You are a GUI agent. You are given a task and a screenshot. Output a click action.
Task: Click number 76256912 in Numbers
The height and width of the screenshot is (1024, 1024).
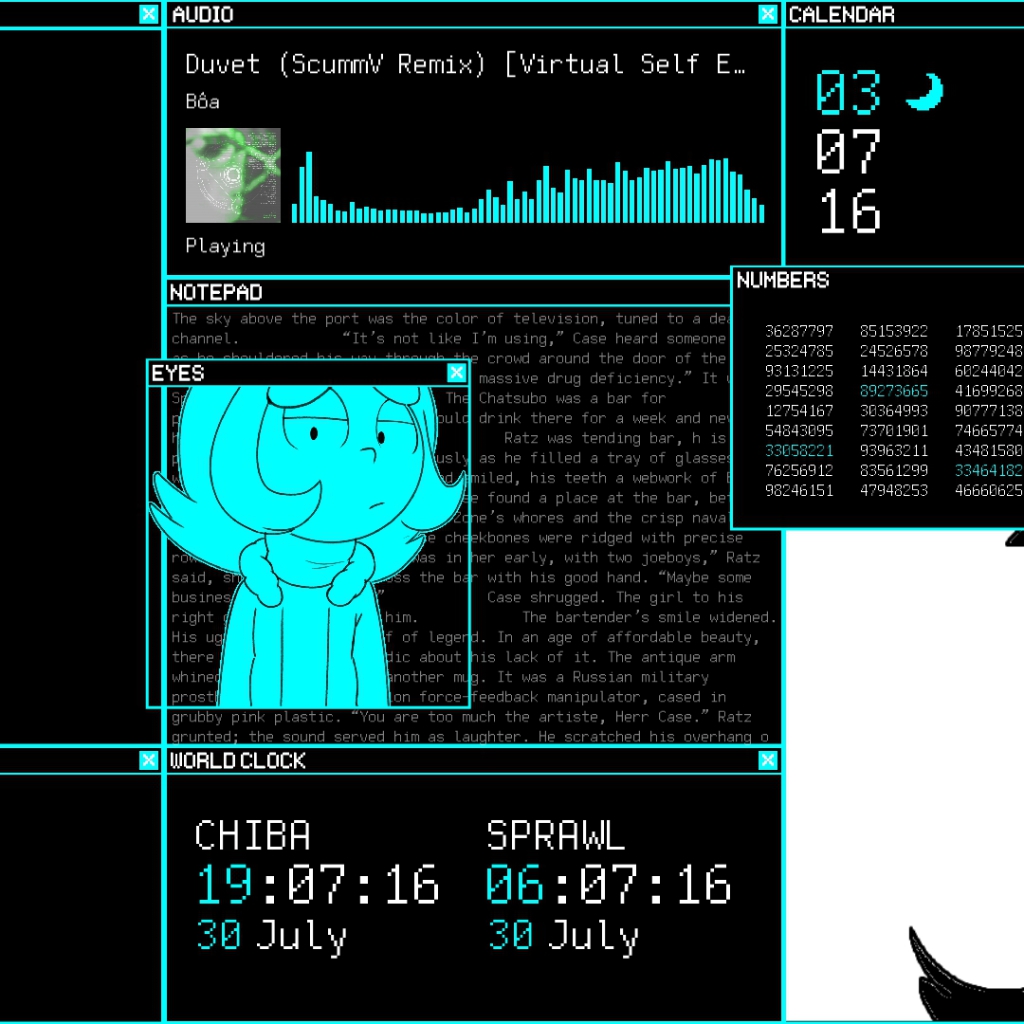click(x=799, y=470)
